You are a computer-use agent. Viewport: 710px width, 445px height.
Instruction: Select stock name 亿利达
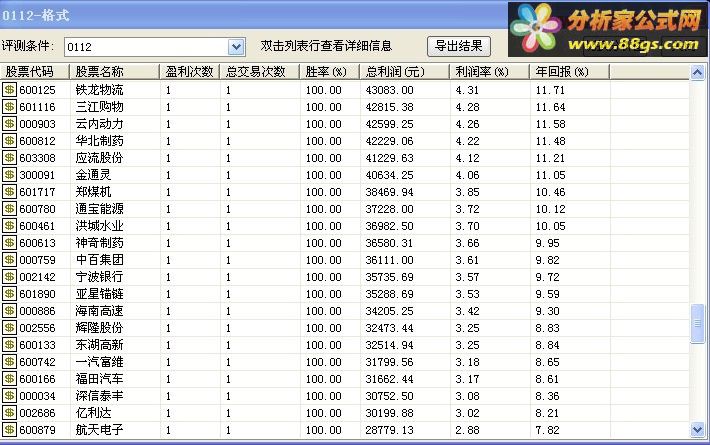(x=93, y=413)
